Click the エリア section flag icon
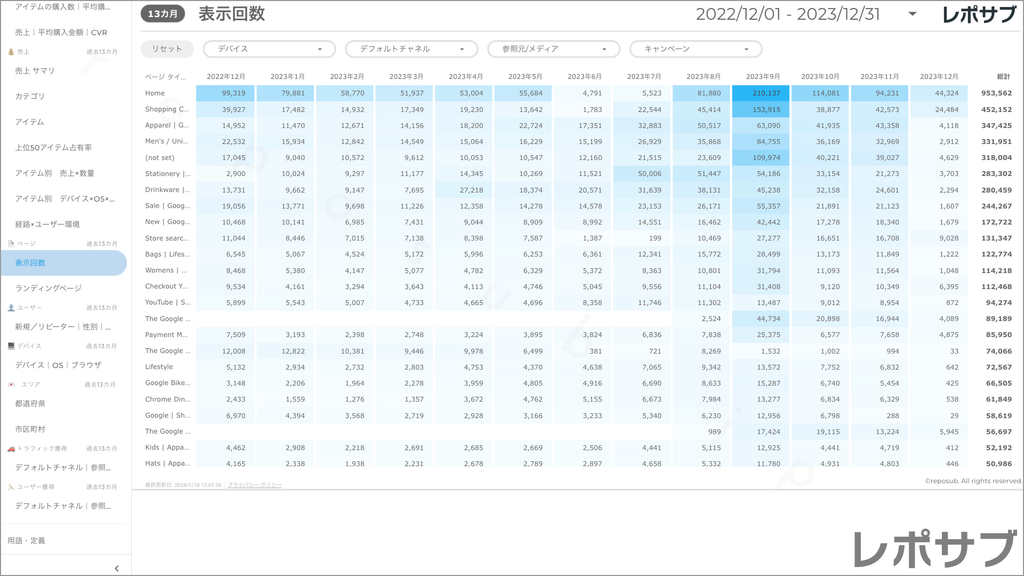 pos(11,384)
